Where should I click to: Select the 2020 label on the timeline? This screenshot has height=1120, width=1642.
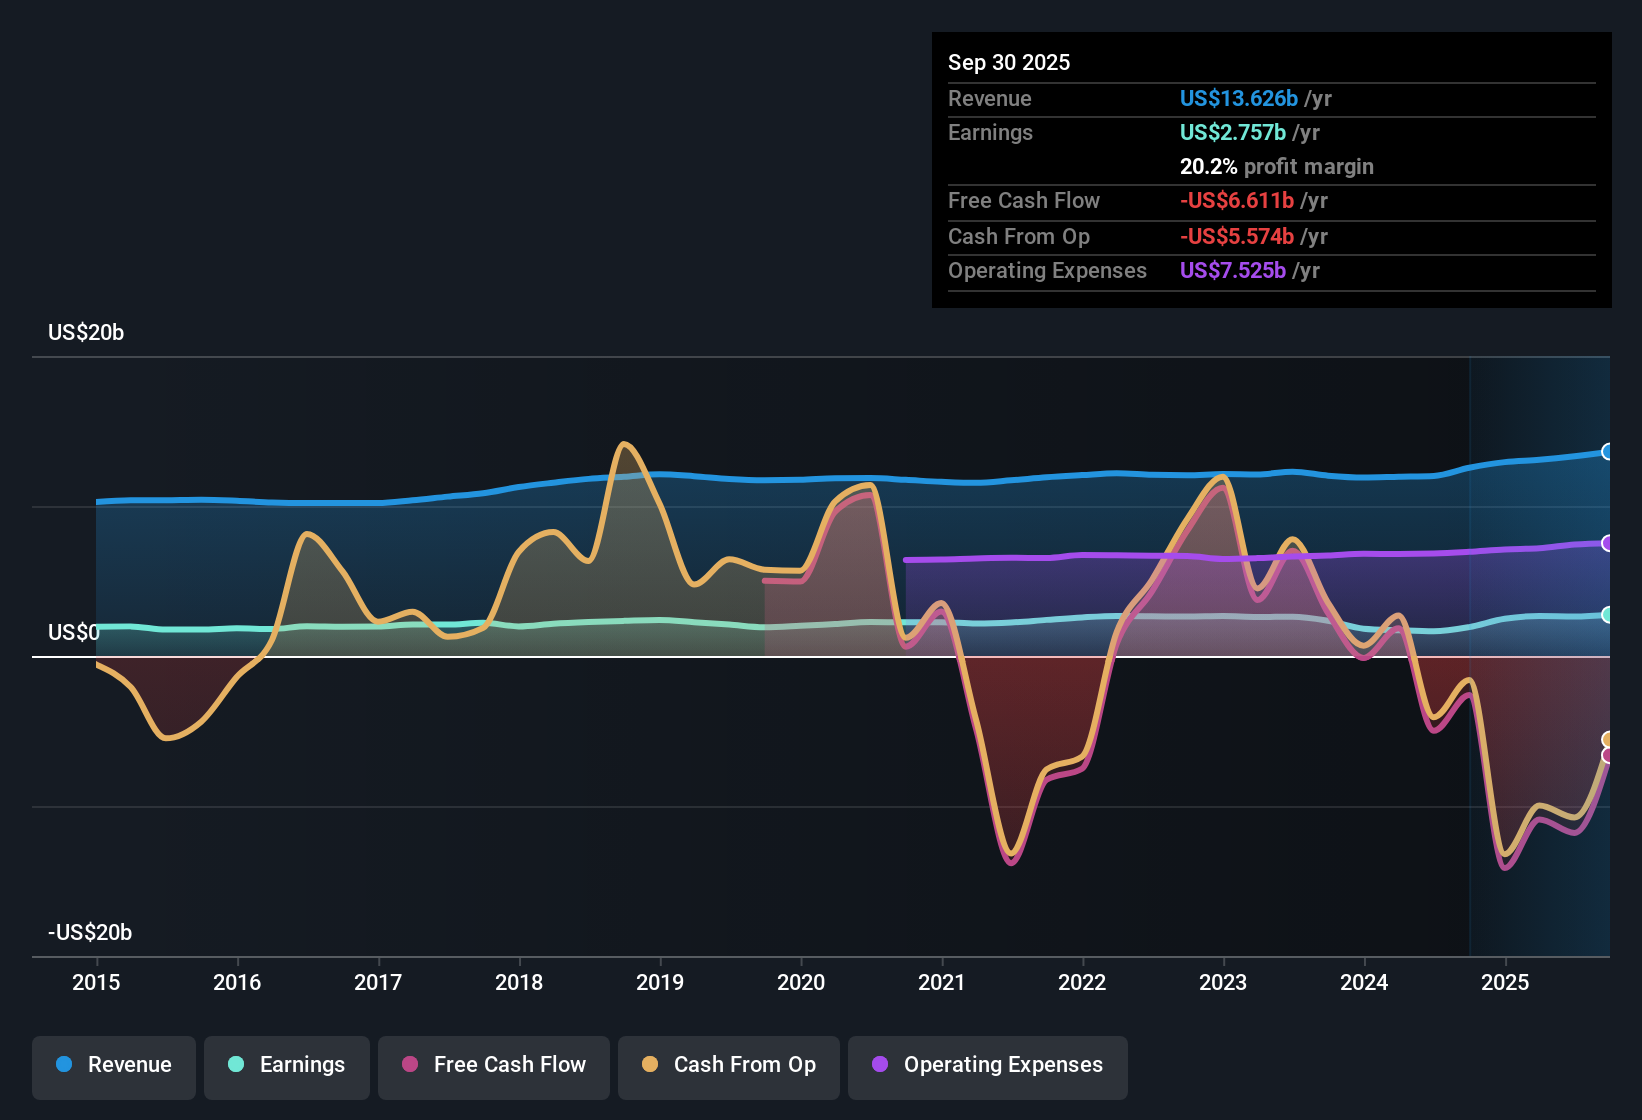coord(801,983)
